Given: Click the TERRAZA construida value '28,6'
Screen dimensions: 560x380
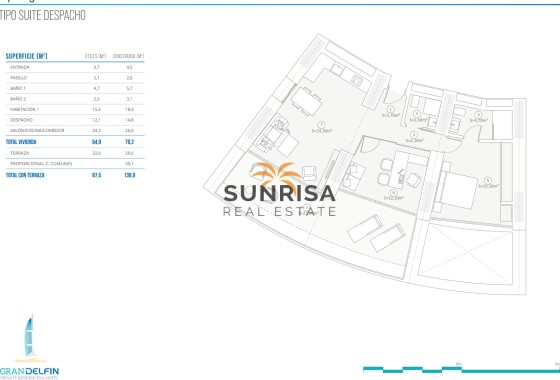Looking at the screenshot, I should (x=129, y=153).
